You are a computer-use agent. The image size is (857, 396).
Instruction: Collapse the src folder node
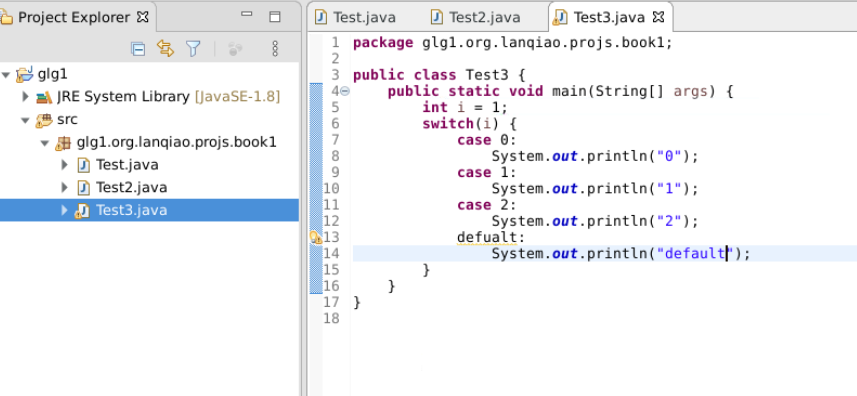[25, 120]
